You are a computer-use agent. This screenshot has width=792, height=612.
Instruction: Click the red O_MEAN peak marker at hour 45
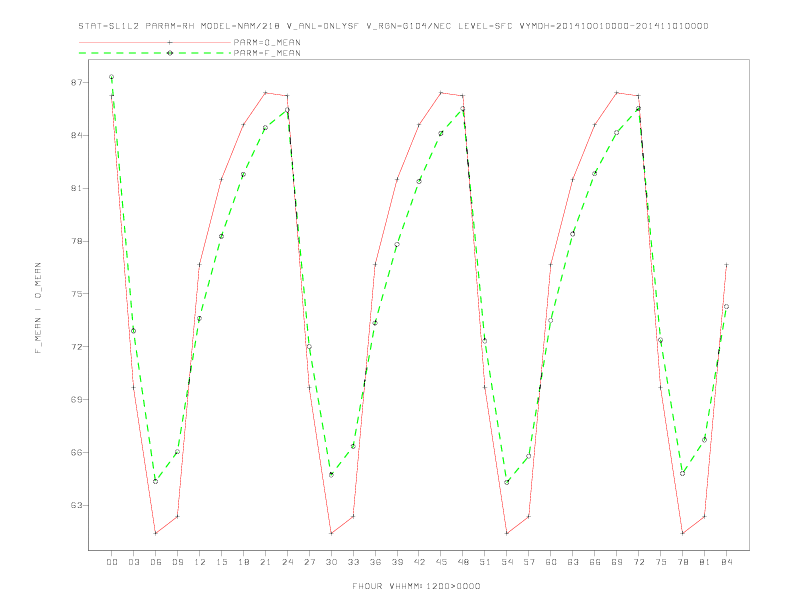click(x=441, y=93)
